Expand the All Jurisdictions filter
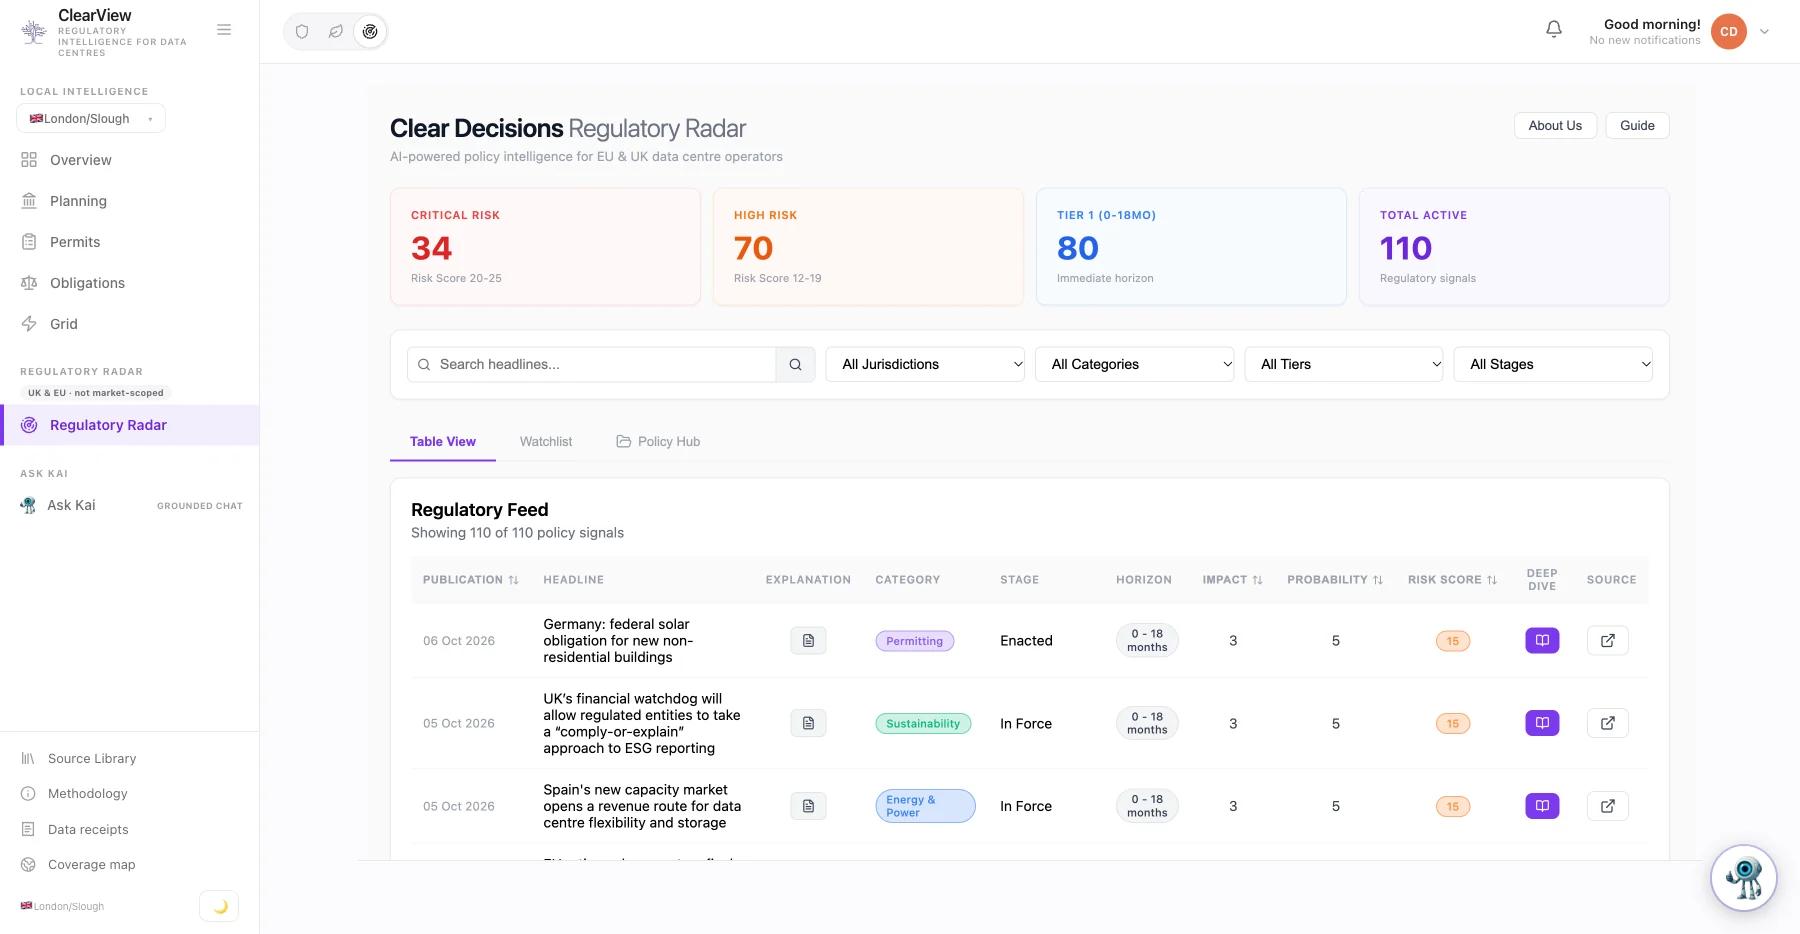The height and width of the screenshot is (934, 1800). (925, 364)
